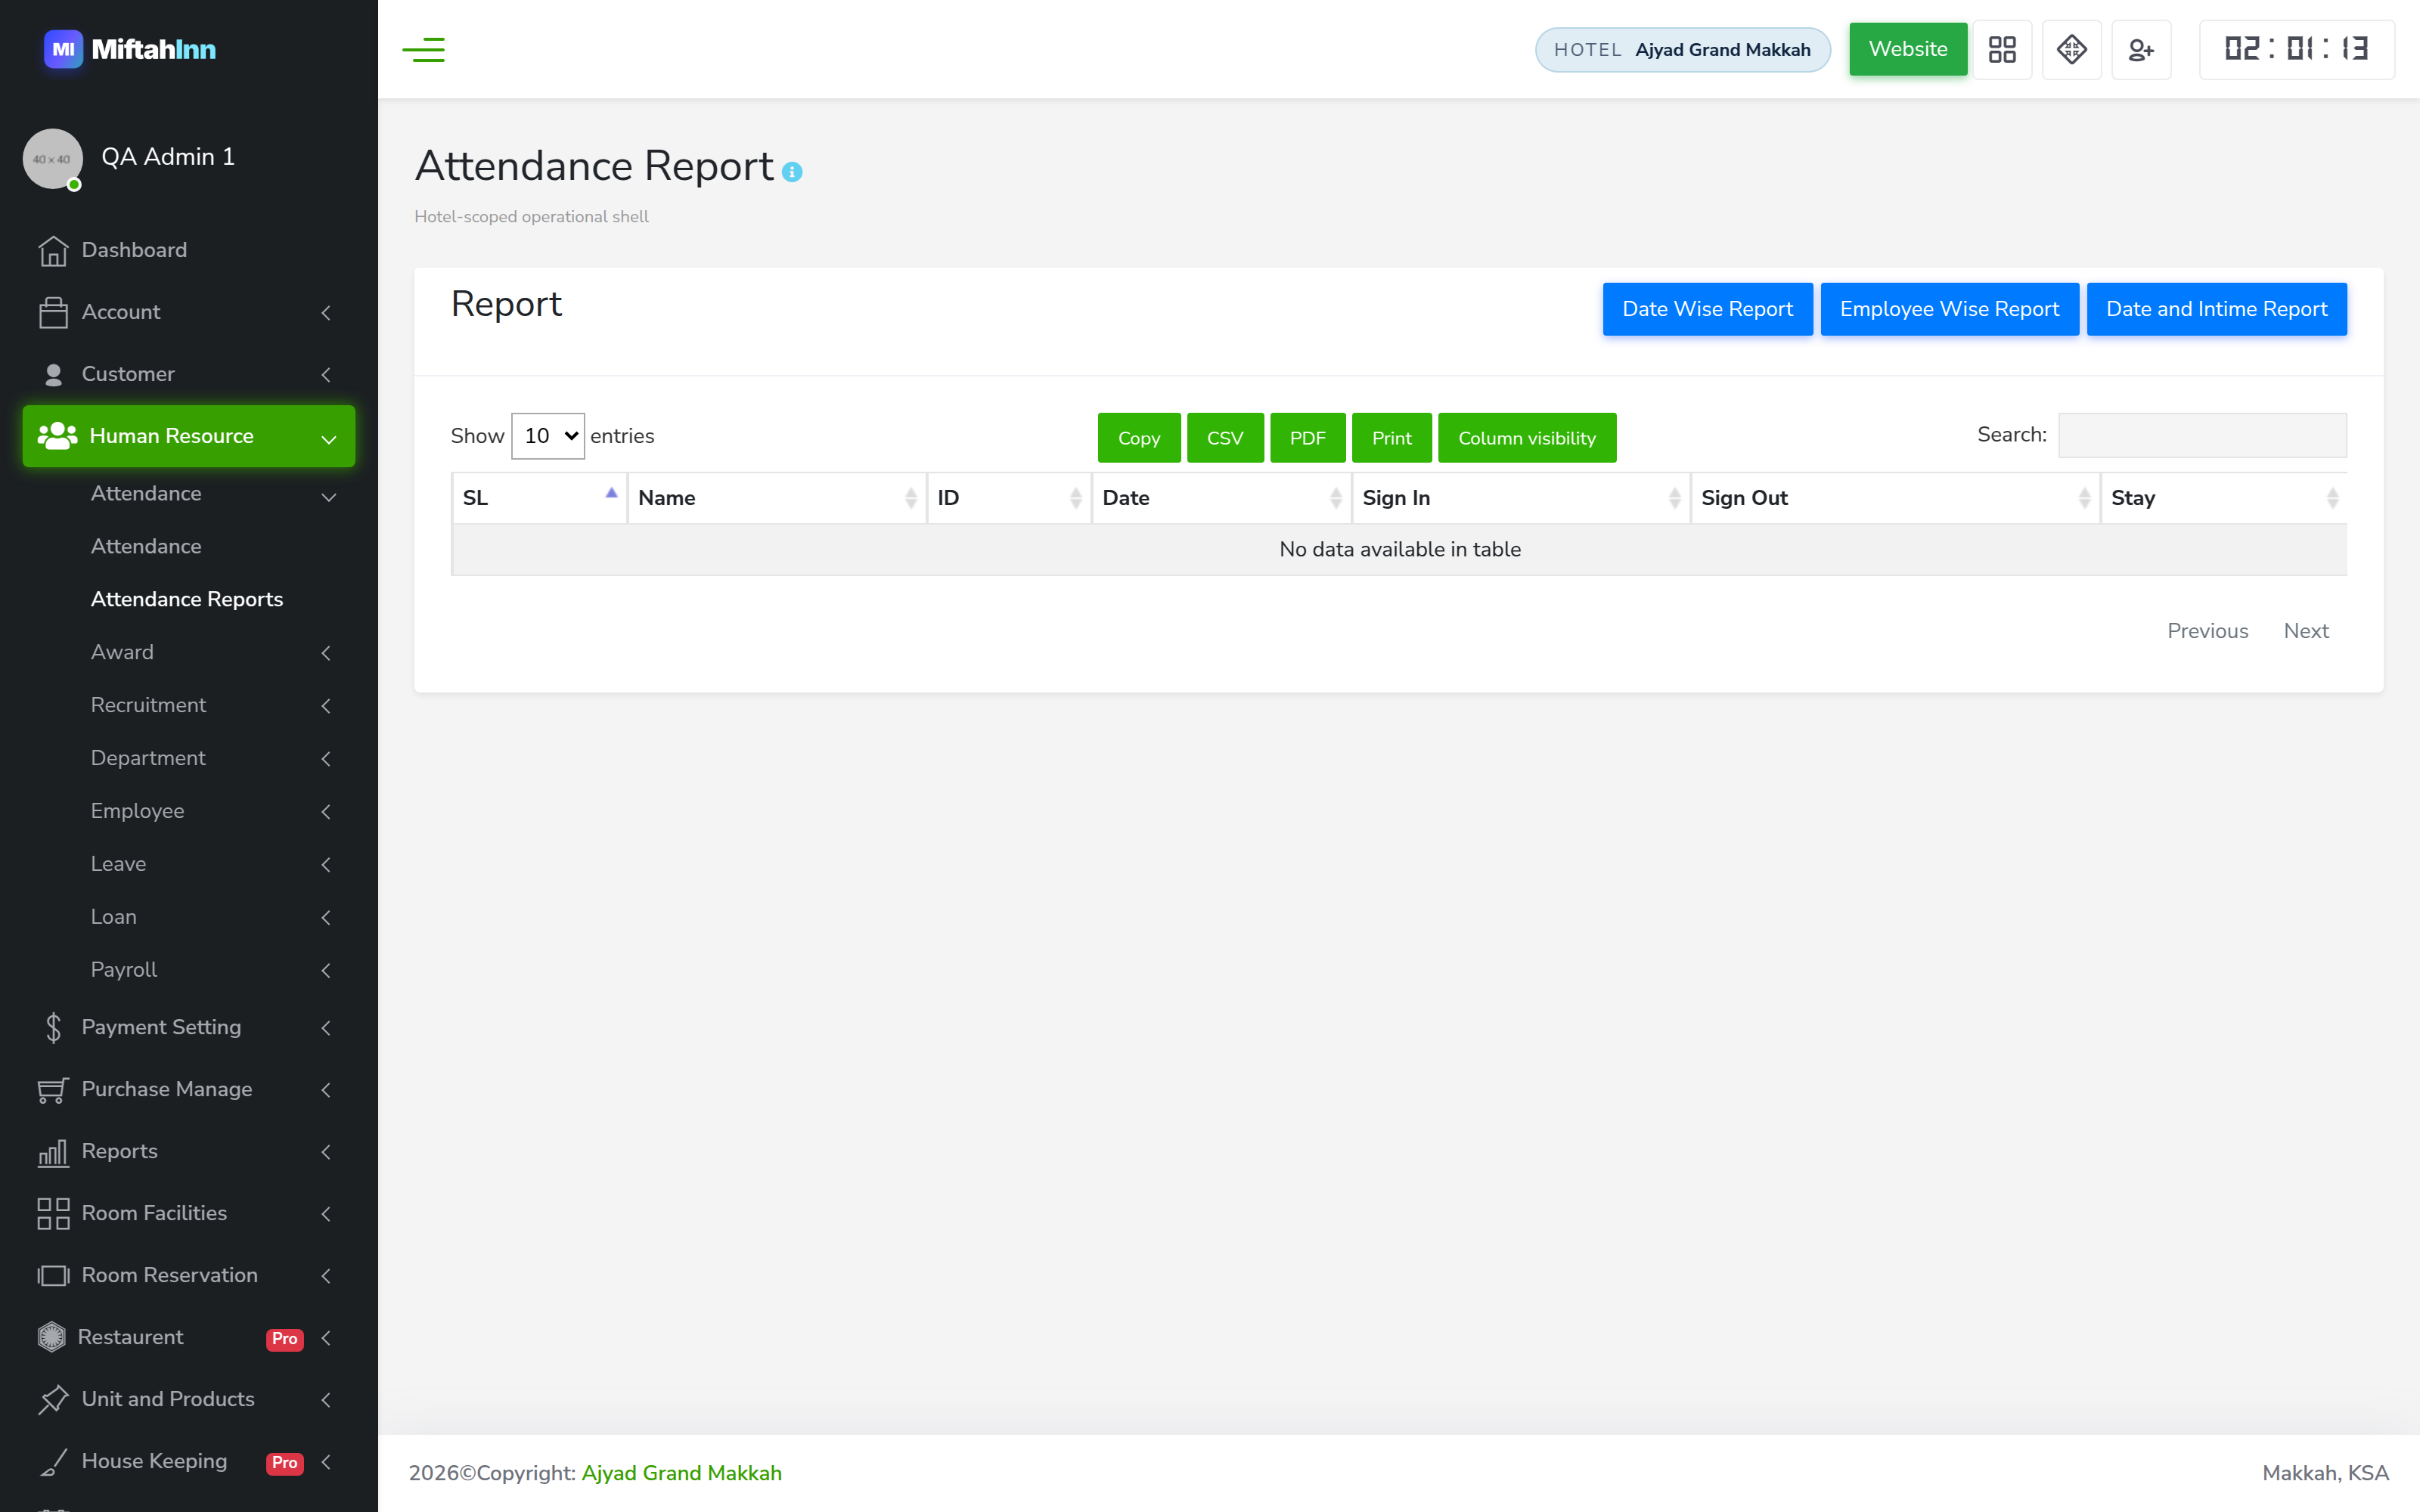This screenshot has height=1512, width=2420.
Task: Open the Attendance Reports menu item
Action: pos(187,599)
